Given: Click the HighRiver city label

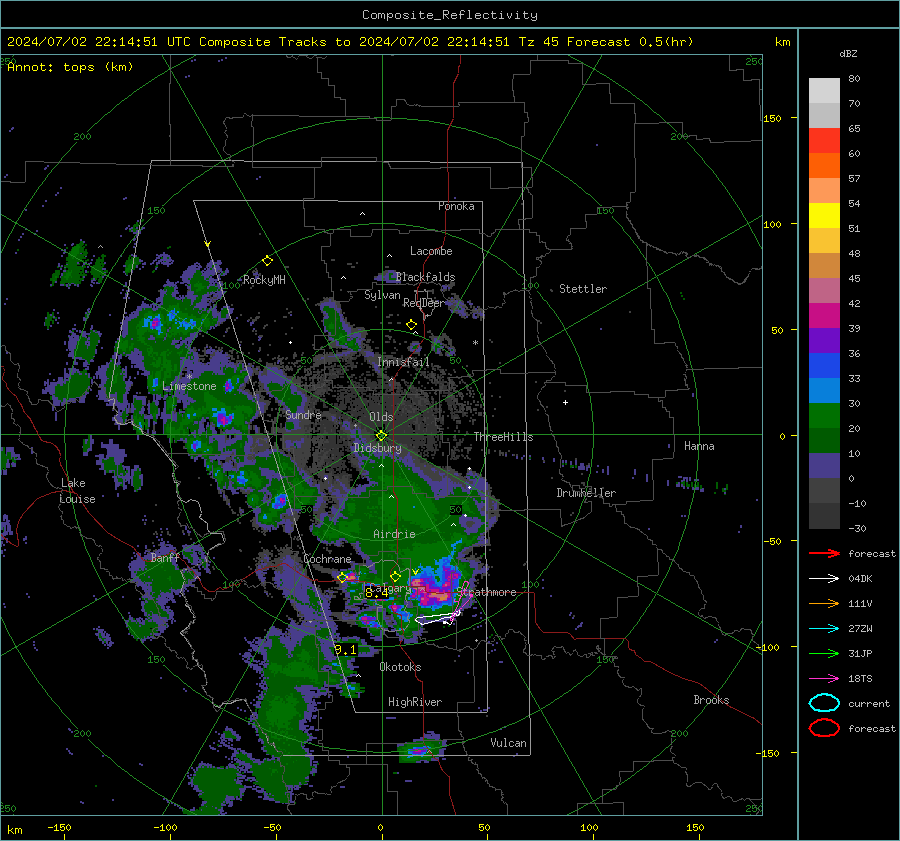Looking at the screenshot, I should tap(415, 702).
